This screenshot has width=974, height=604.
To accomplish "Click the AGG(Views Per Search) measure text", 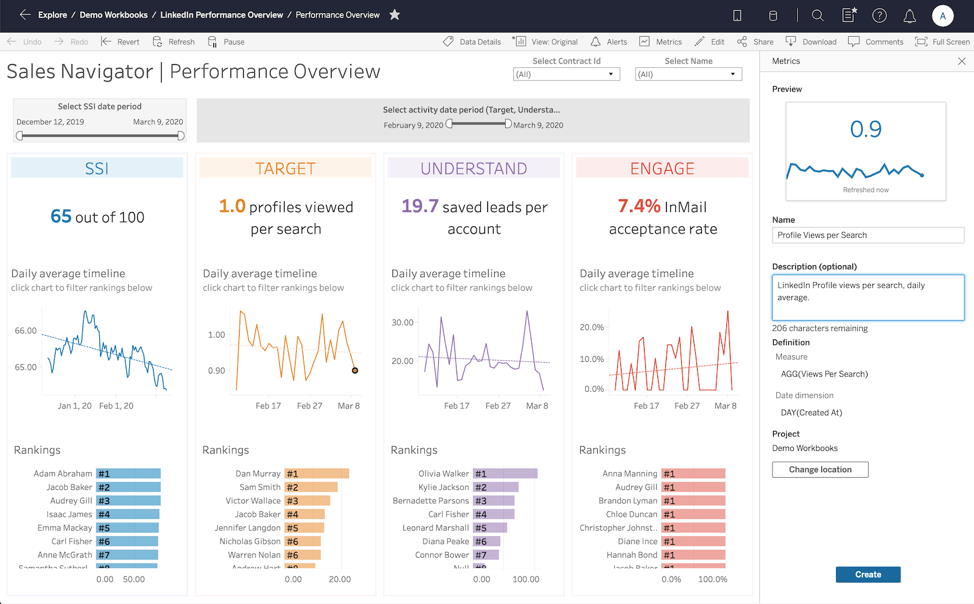I will click(824, 374).
